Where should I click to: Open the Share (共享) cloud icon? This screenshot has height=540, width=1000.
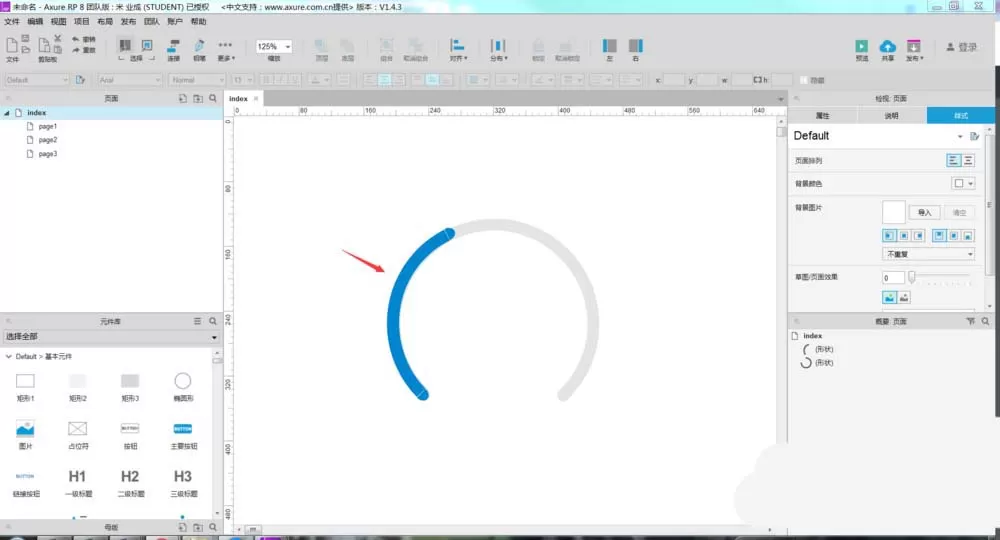pyautogui.click(x=887, y=47)
